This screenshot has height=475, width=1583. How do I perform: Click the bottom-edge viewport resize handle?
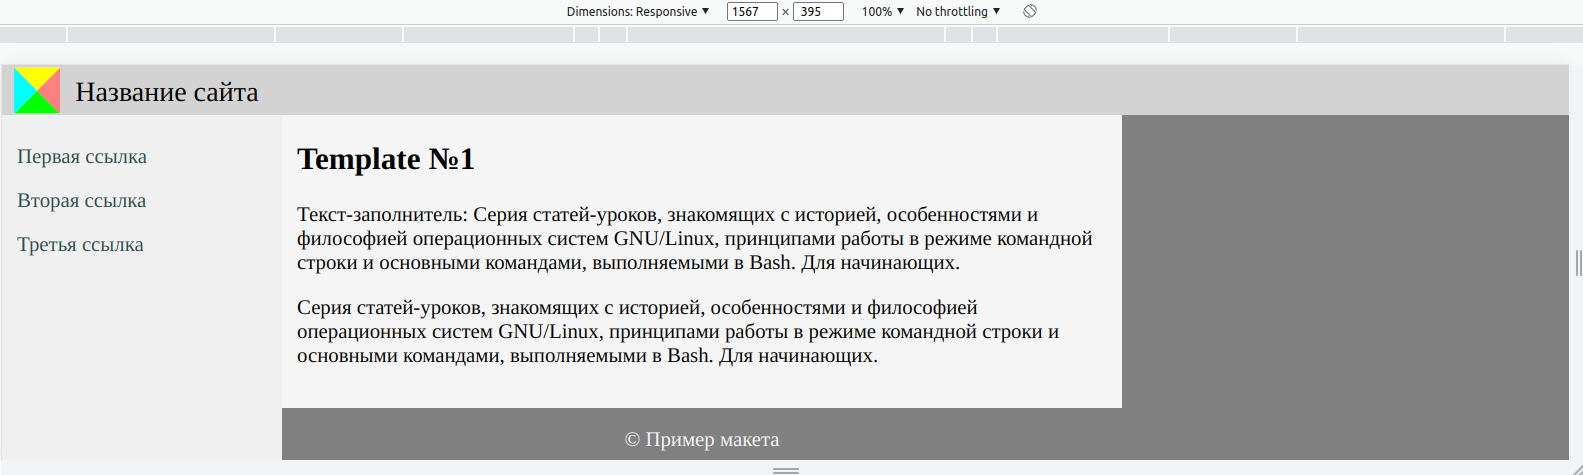(x=785, y=469)
